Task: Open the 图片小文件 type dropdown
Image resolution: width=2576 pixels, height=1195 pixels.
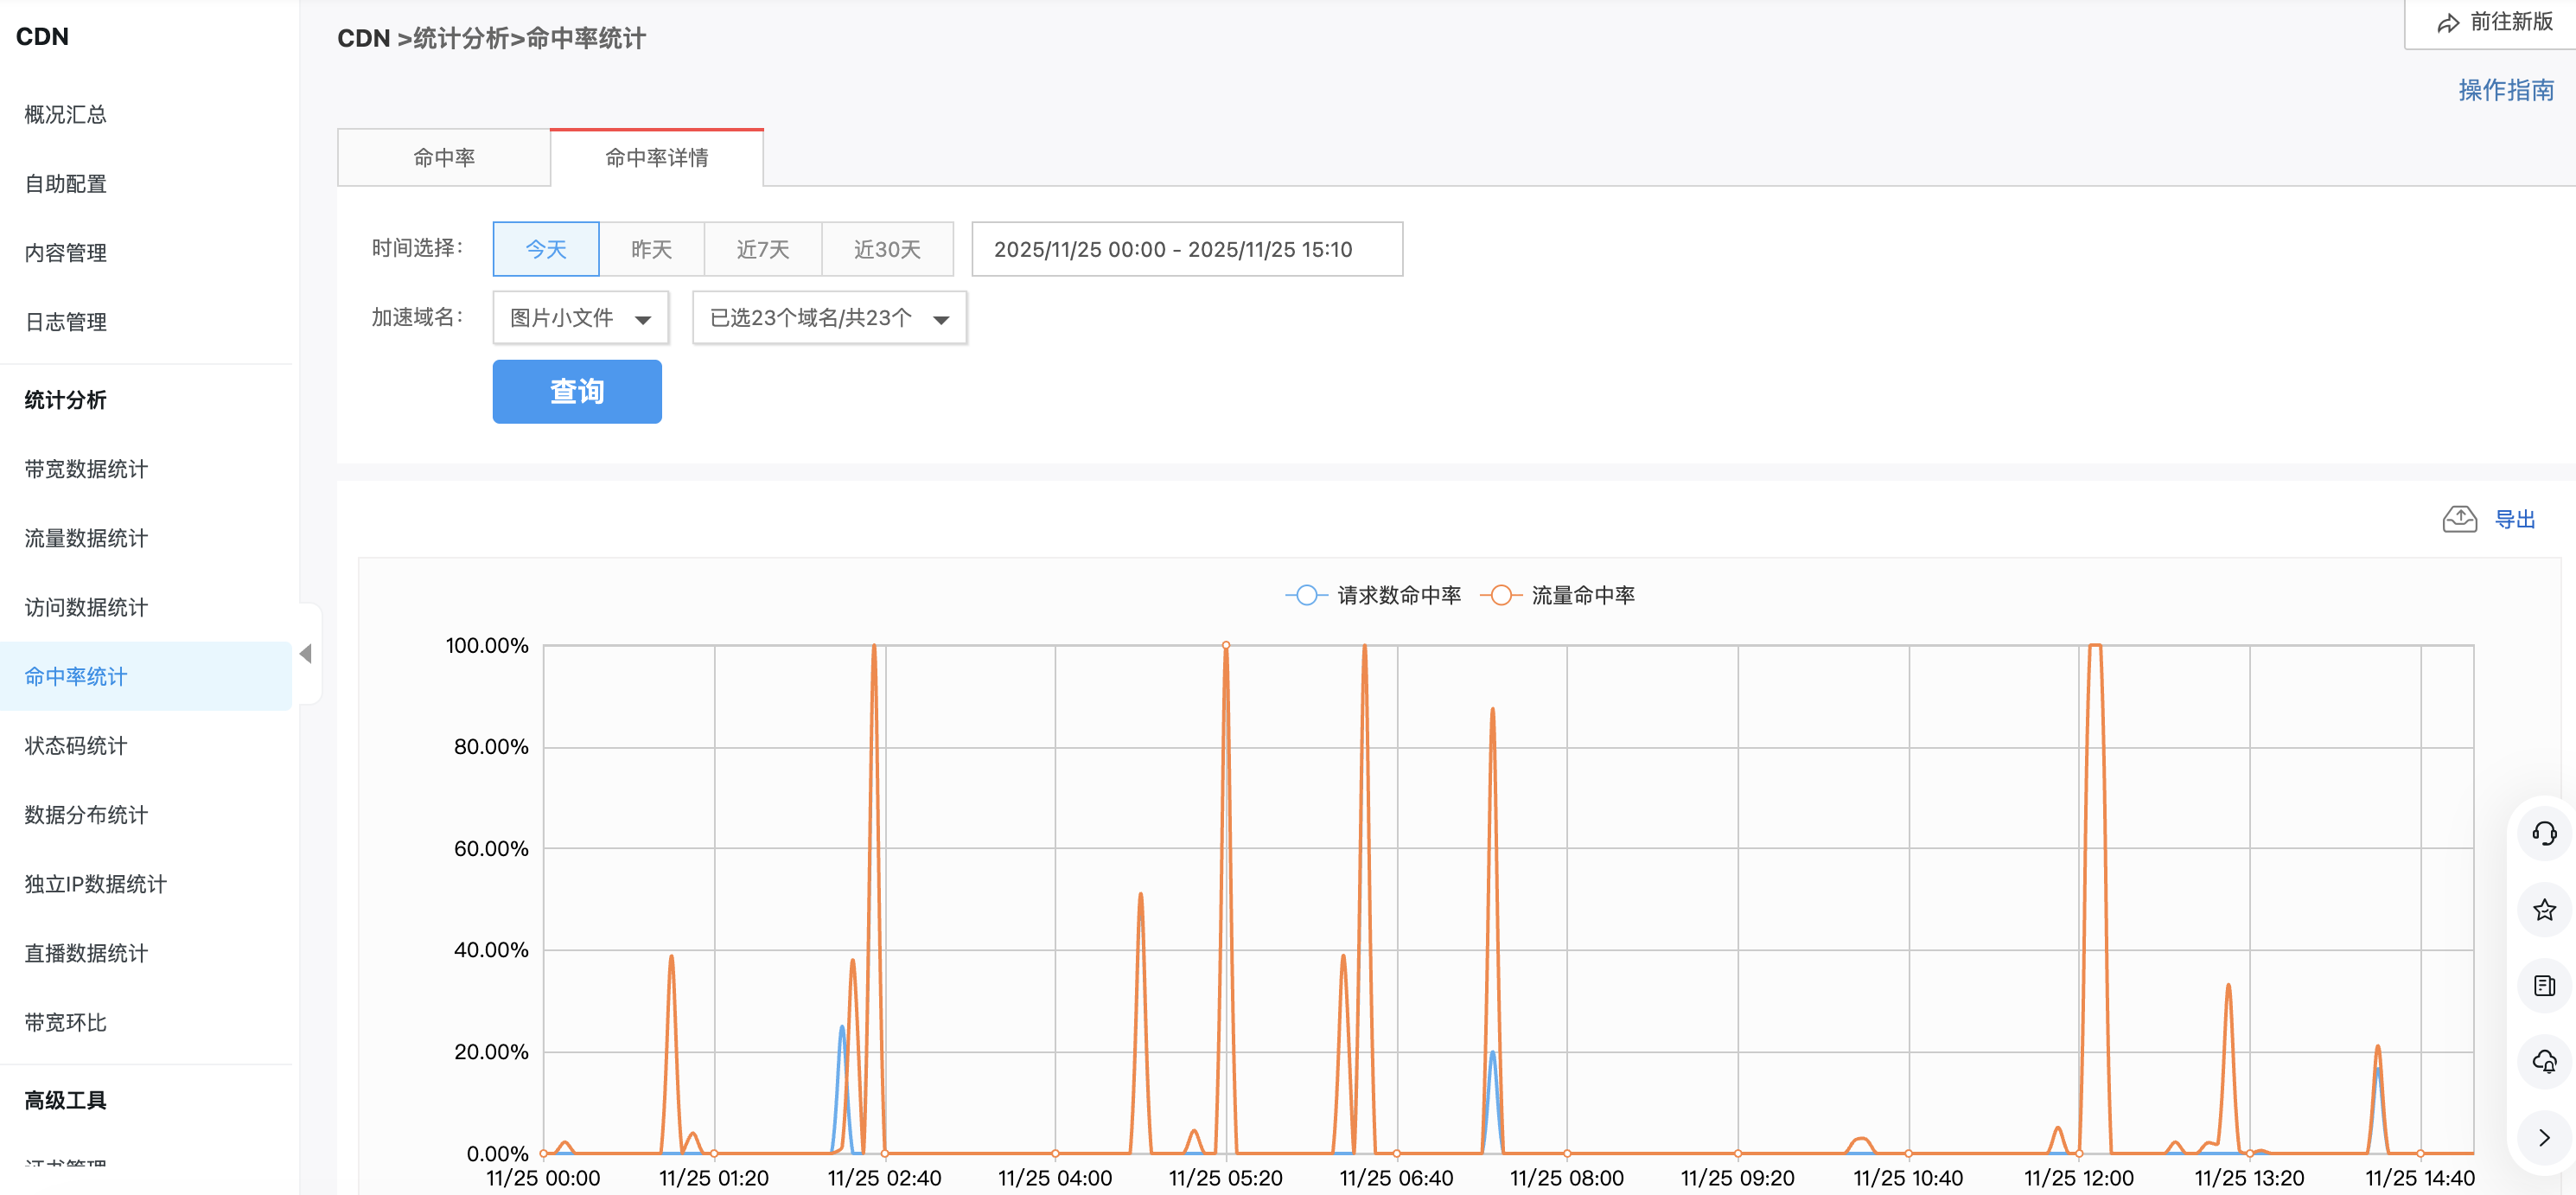Action: click(580, 318)
